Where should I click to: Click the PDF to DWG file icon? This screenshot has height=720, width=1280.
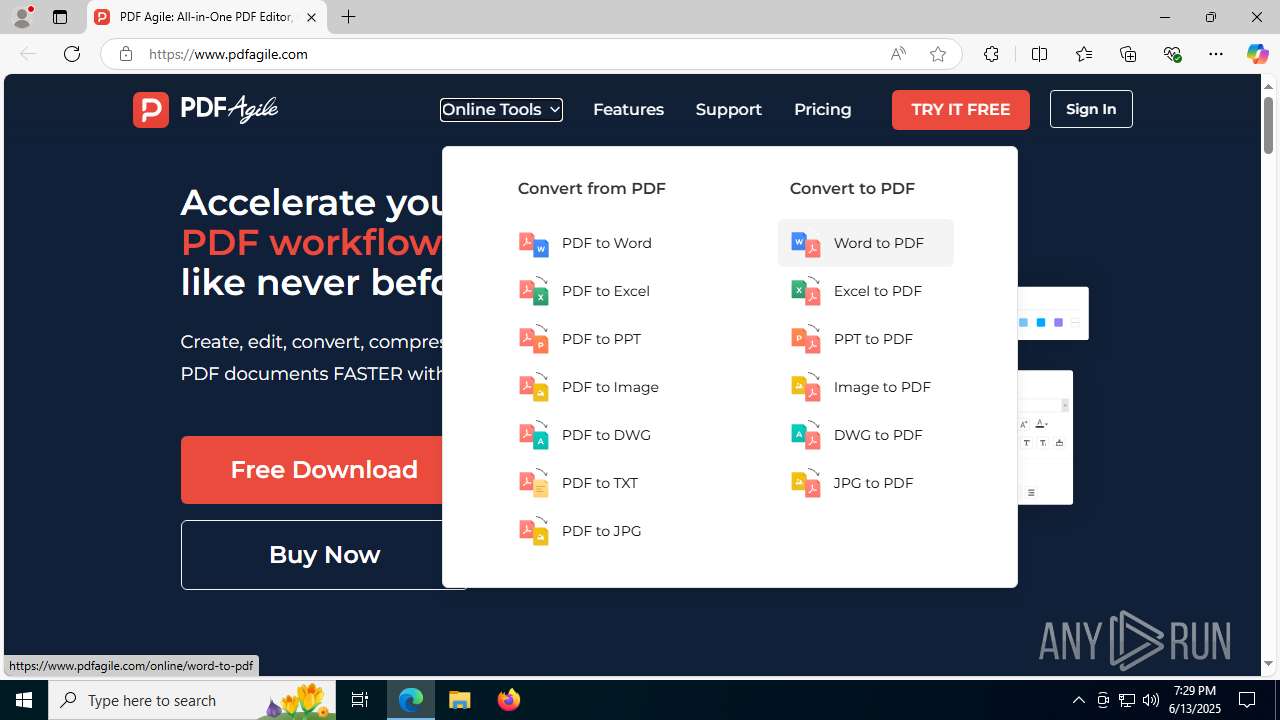pyautogui.click(x=534, y=435)
